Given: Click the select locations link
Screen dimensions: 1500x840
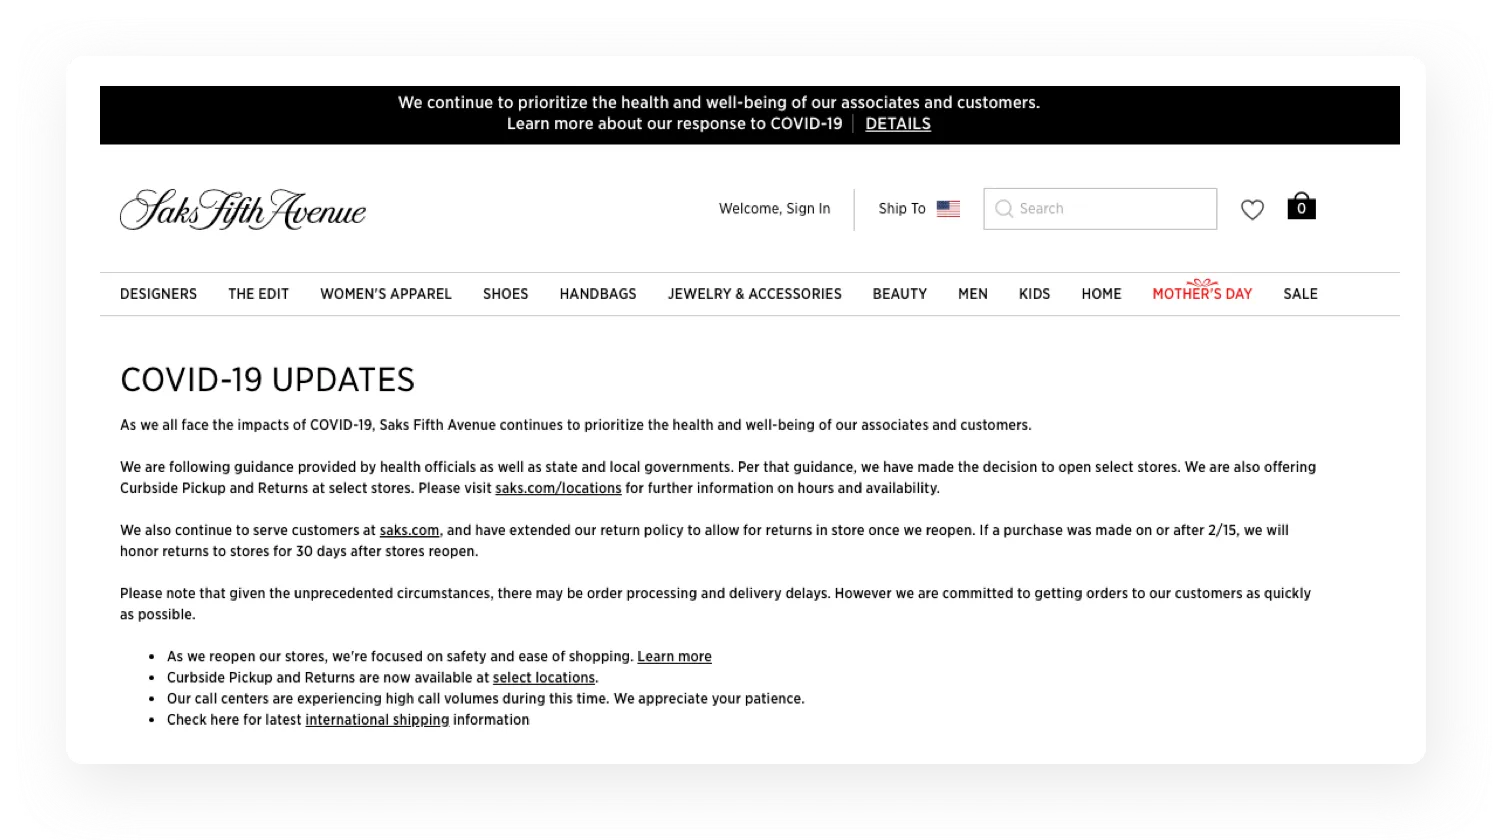Looking at the screenshot, I should click(544, 678).
